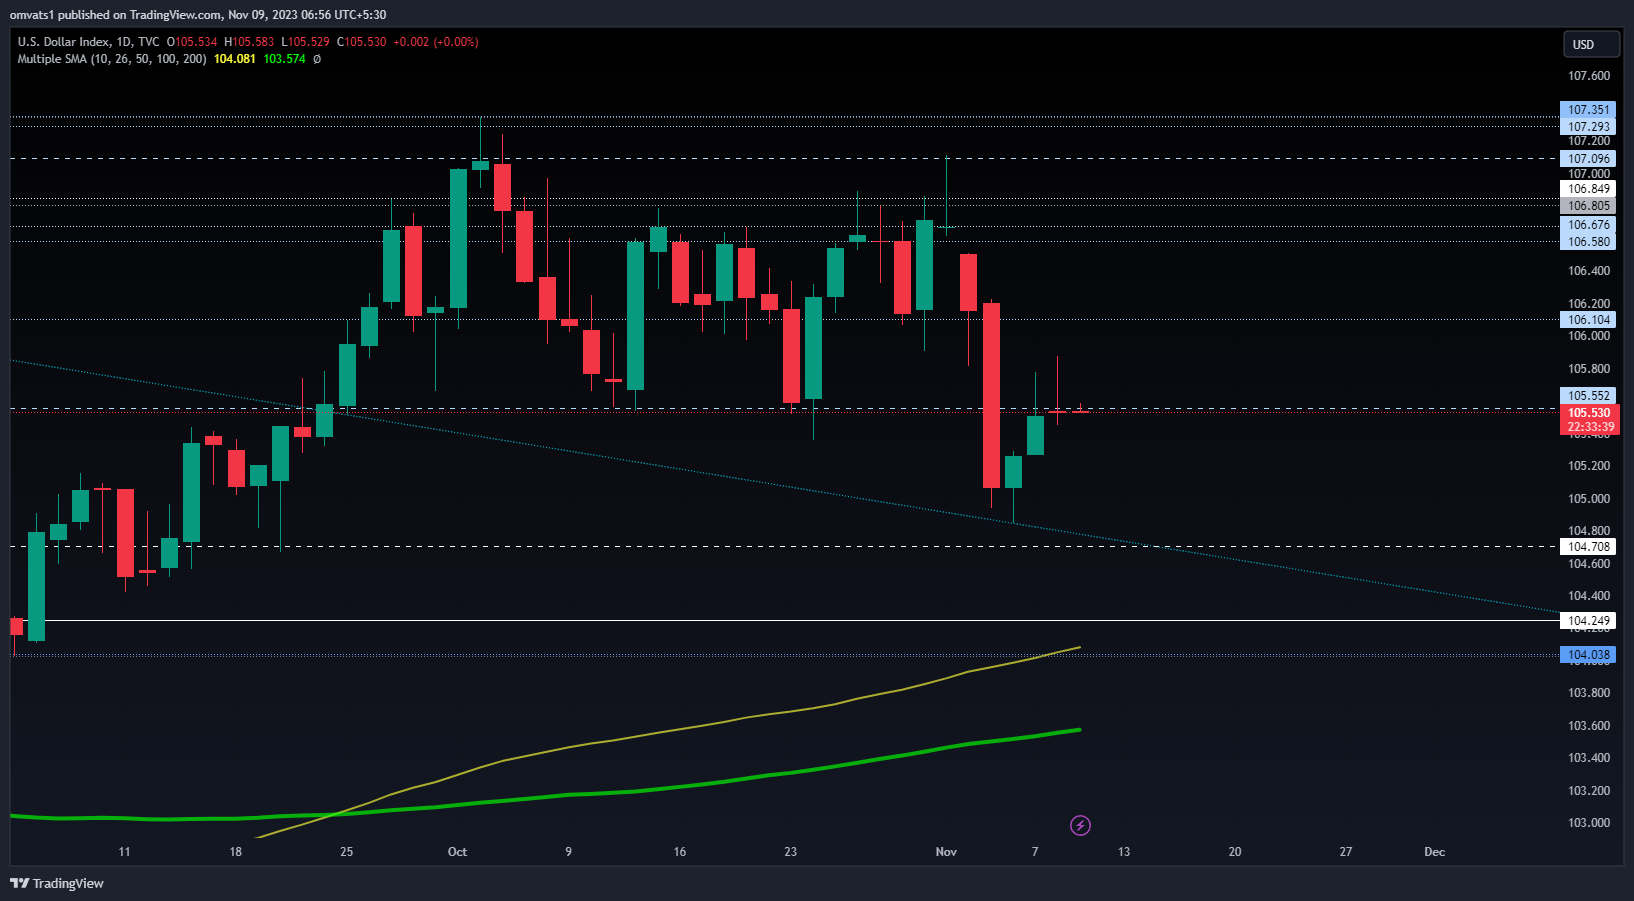Click the 104.708 price label

pos(1588,547)
